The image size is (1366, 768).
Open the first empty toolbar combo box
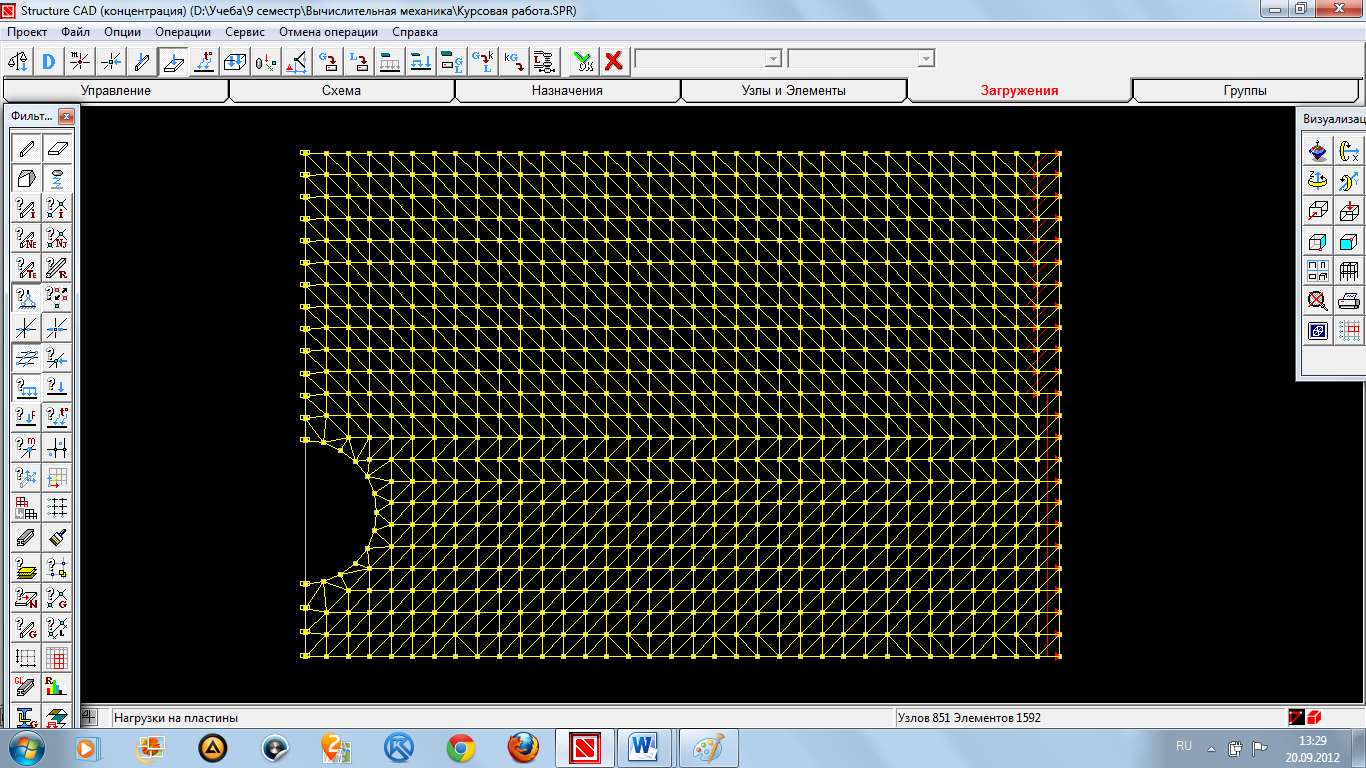(708, 59)
